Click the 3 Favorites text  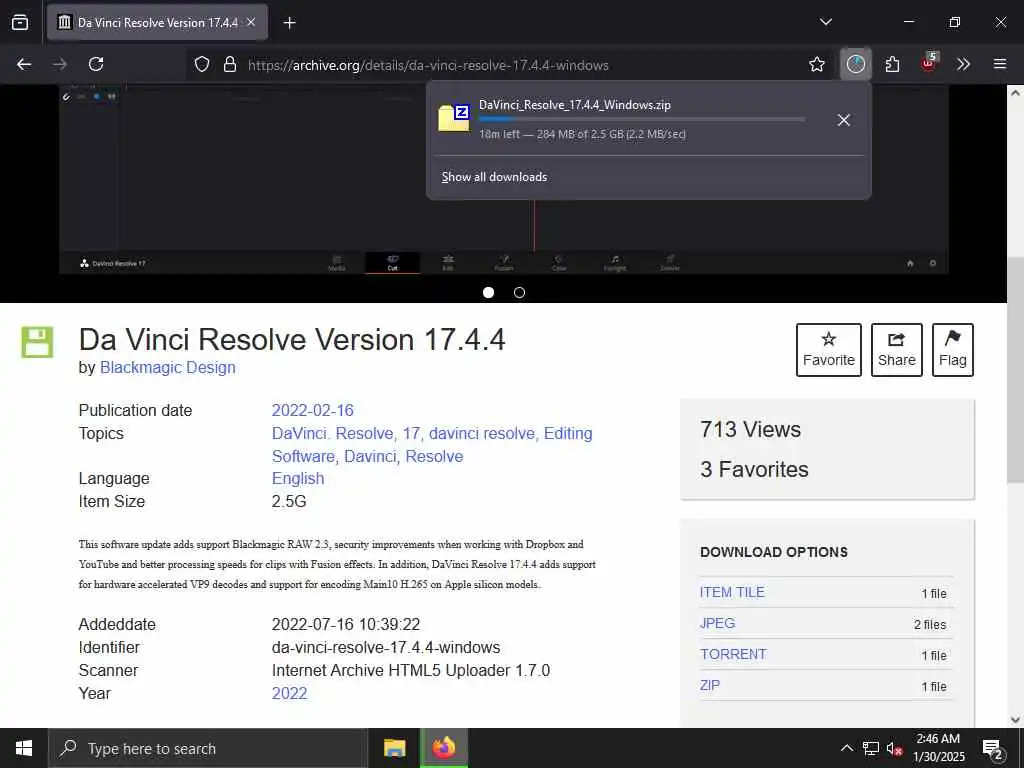754,470
